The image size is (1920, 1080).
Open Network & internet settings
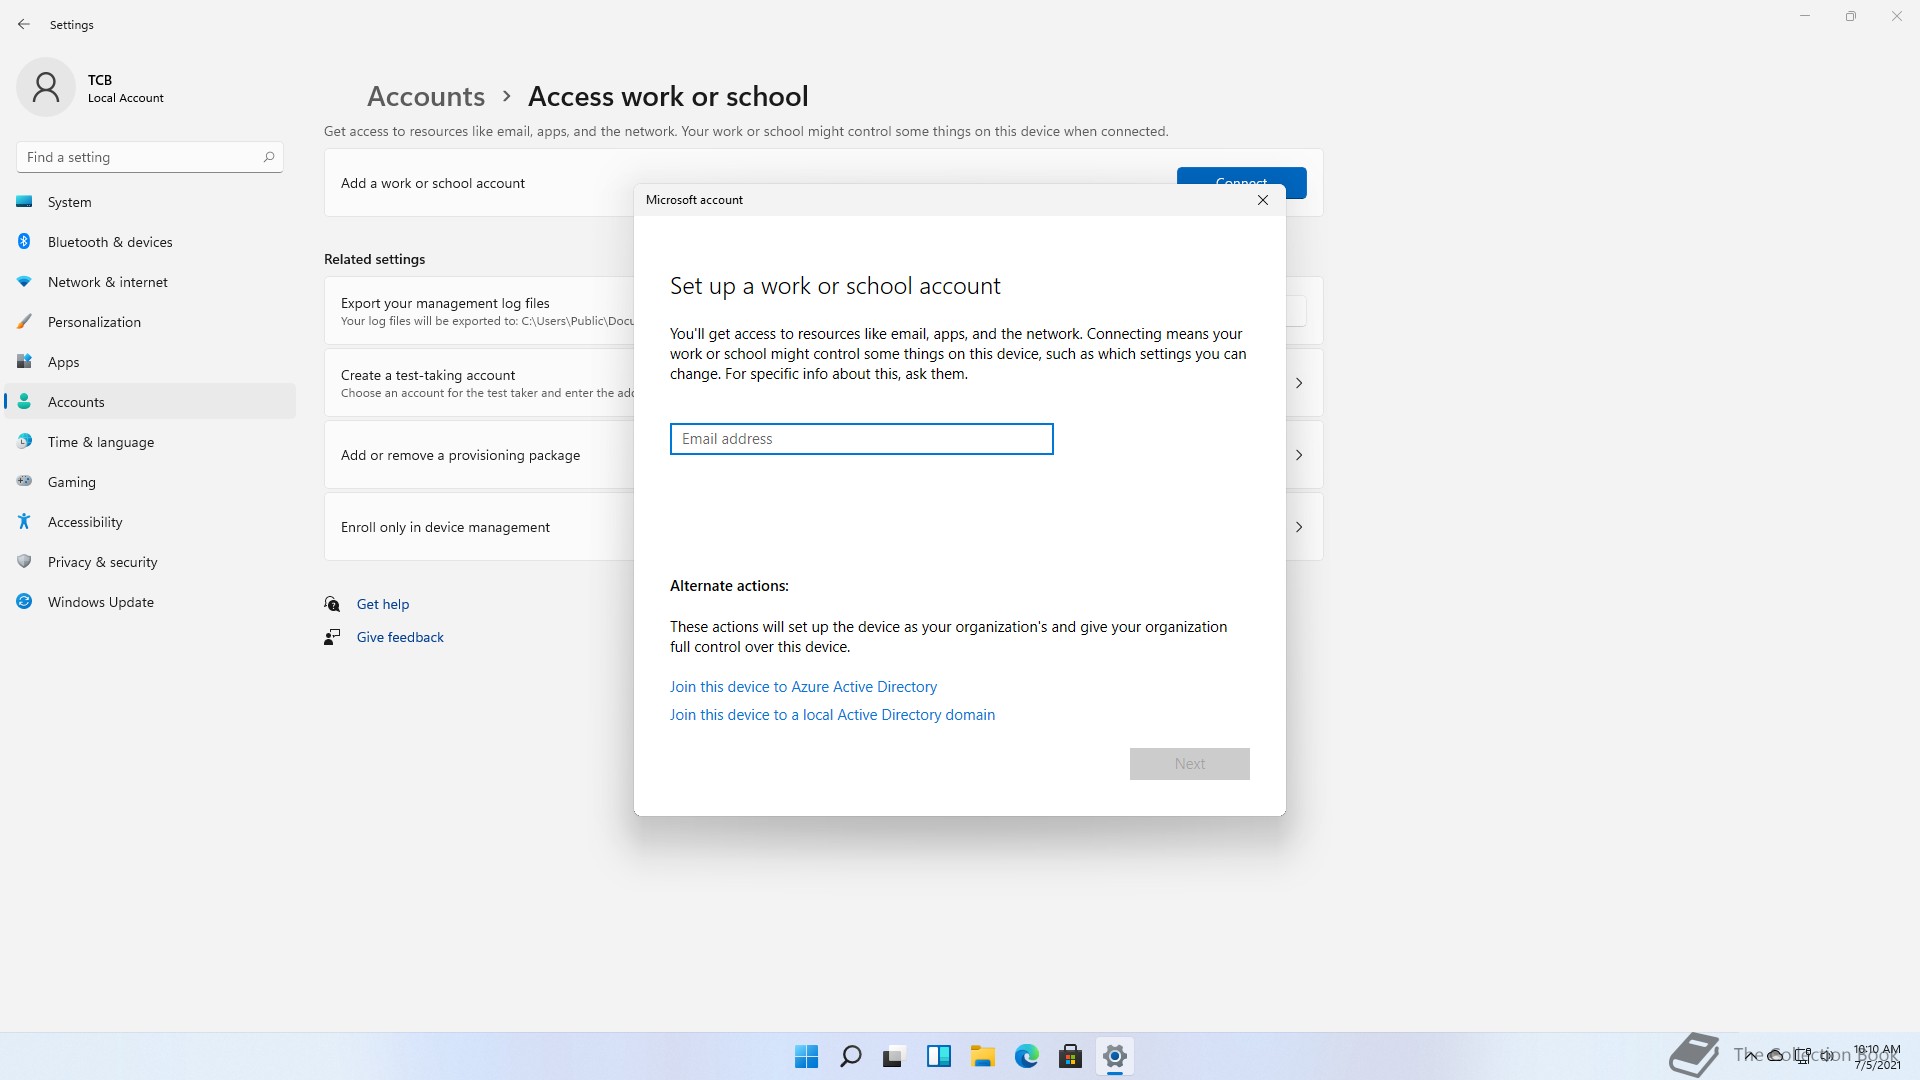(150, 282)
